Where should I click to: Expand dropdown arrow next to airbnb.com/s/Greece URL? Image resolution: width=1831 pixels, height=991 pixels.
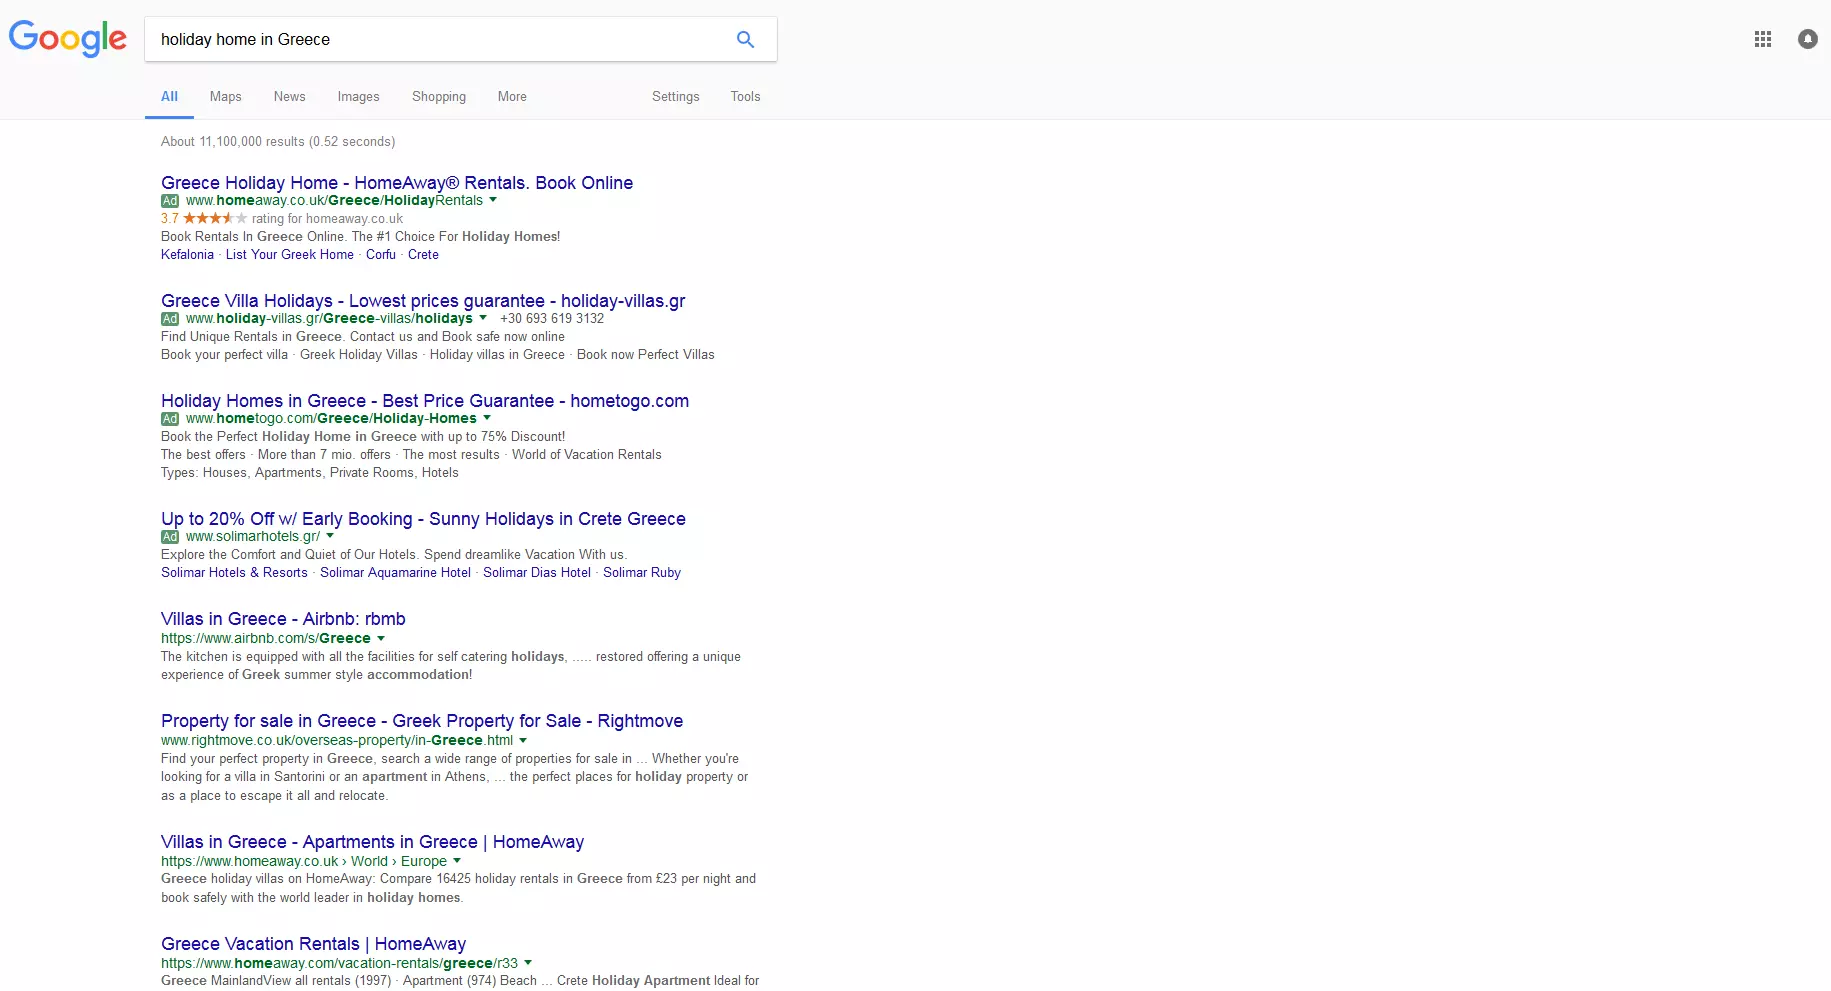coord(381,638)
